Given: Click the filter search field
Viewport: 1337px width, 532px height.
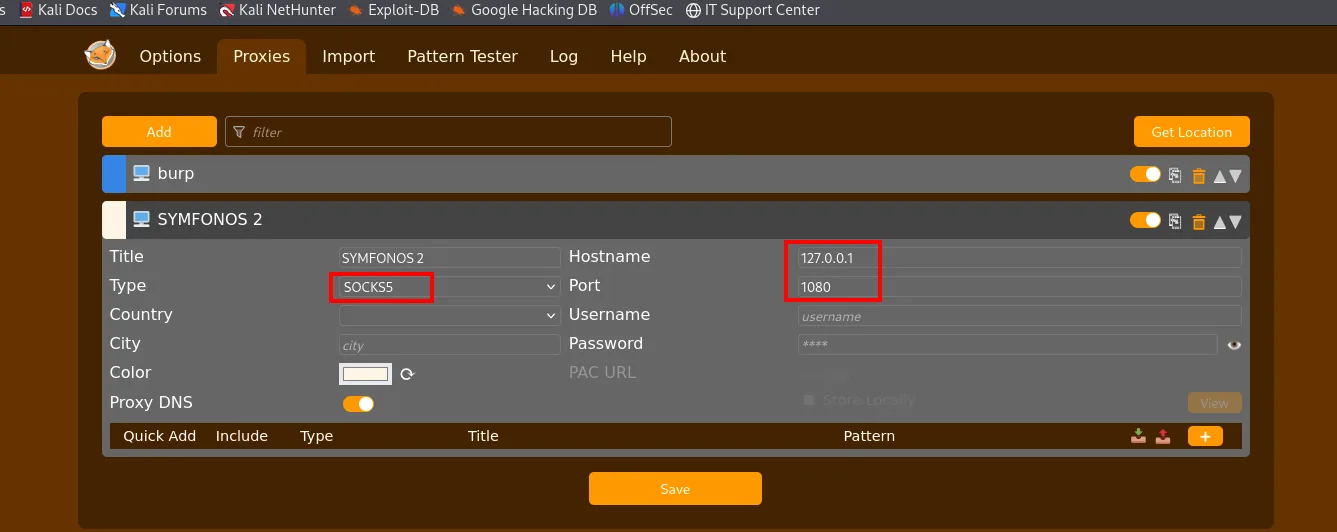Looking at the screenshot, I should coord(448,132).
